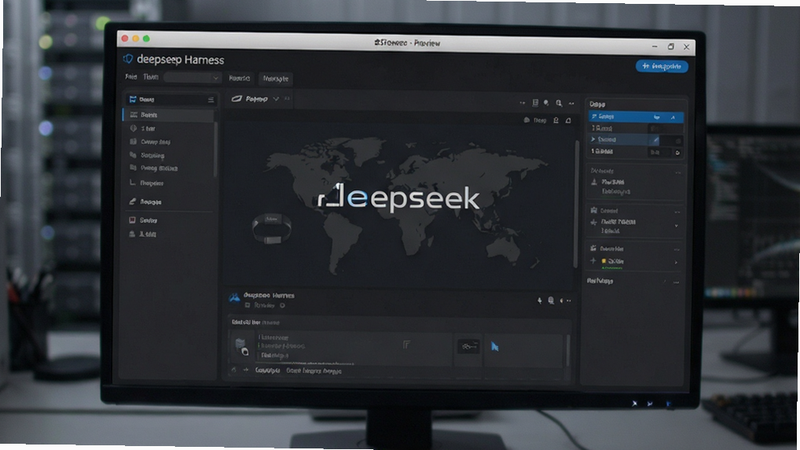Expand the down chevron in second right-panel card
Viewport: 800px width, 450px height.
click(677, 226)
